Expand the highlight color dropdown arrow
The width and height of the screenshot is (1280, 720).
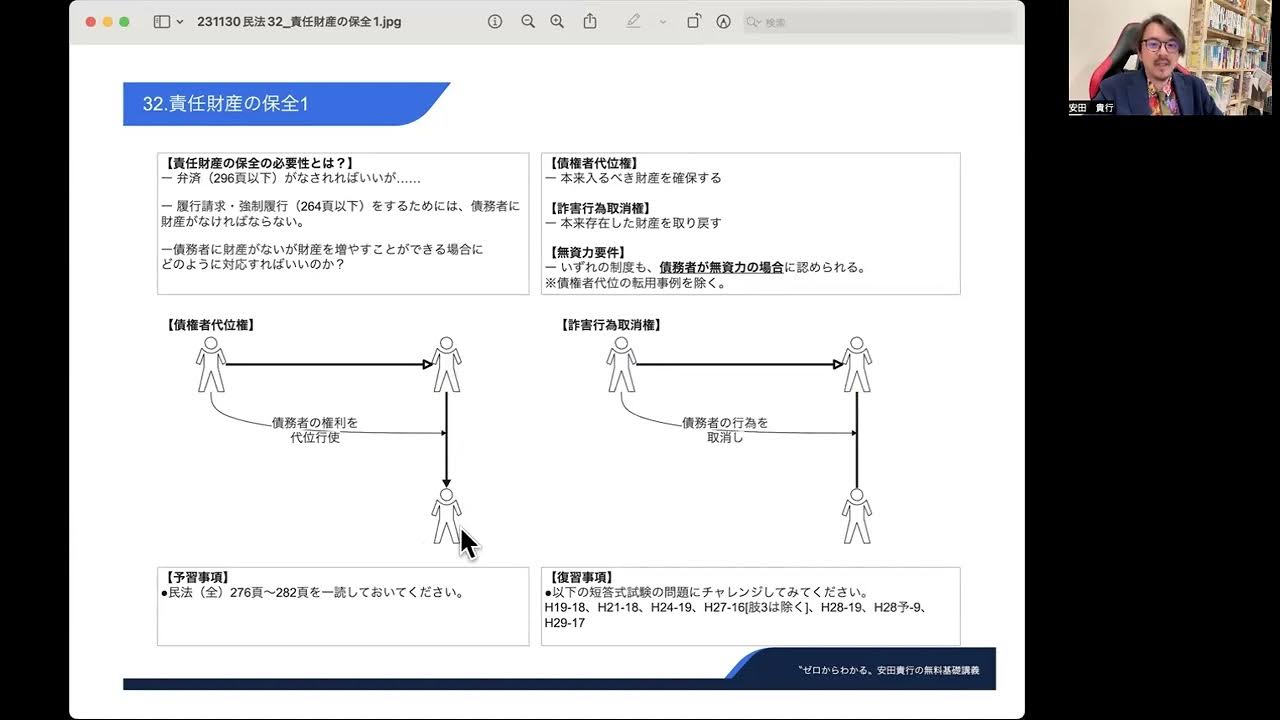click(662, 22)
